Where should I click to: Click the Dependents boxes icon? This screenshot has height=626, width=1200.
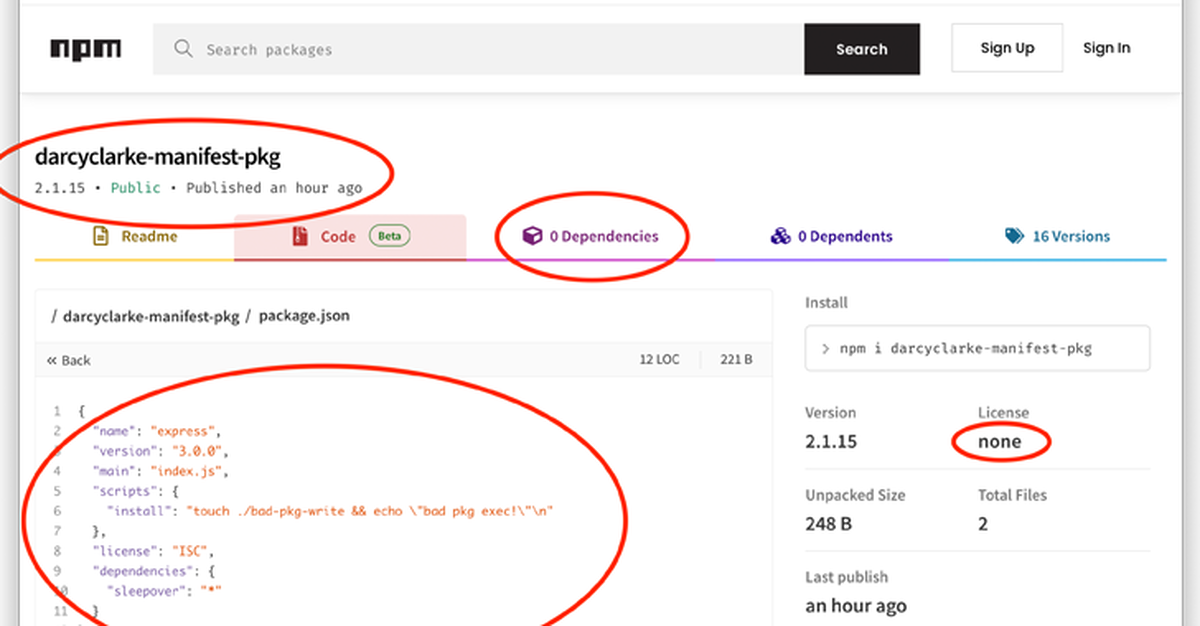[x=780, y=237]
